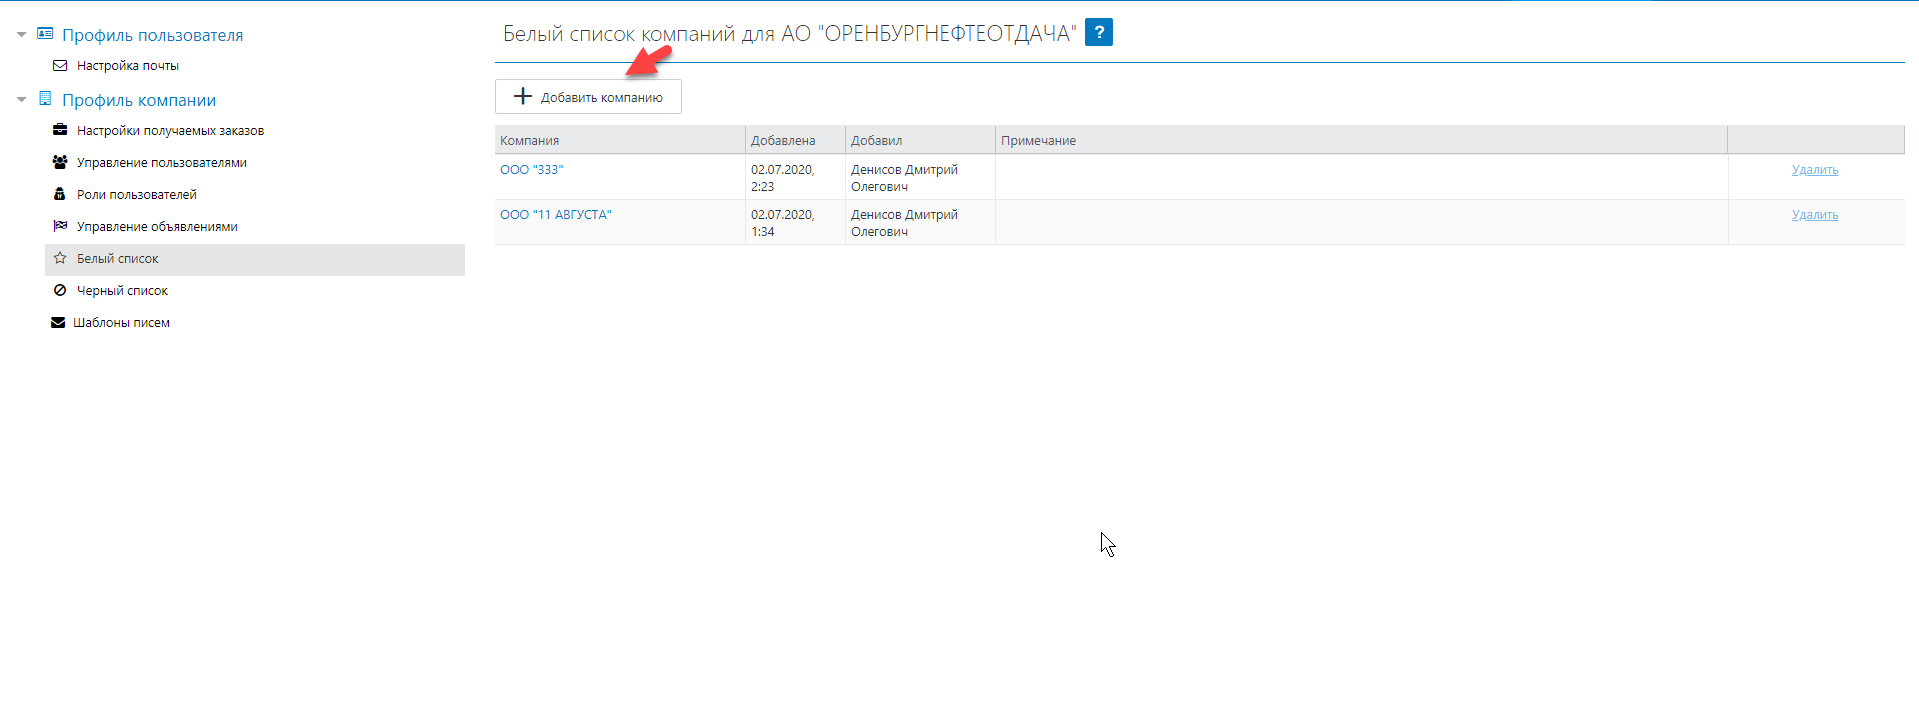The height and width of the screenshot is (709, 1919).
Task: Click the envelope icon beside Настройка почты
Action: (60, 66)
